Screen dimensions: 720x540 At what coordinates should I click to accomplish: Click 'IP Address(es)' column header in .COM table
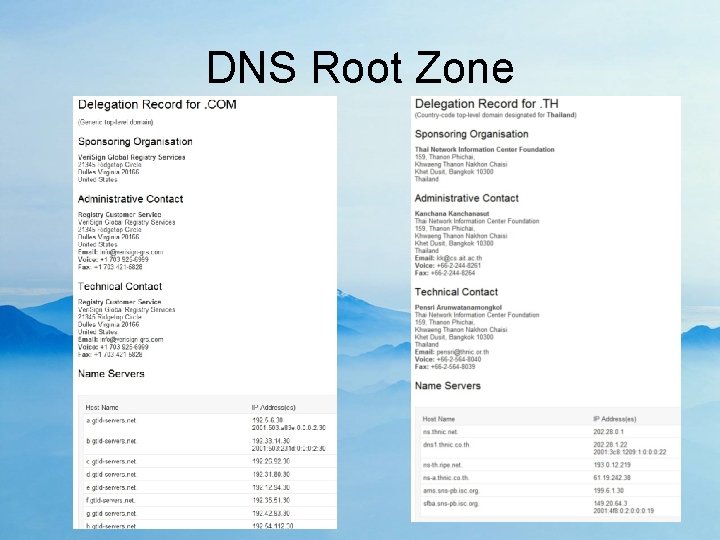tap(274, 407)
